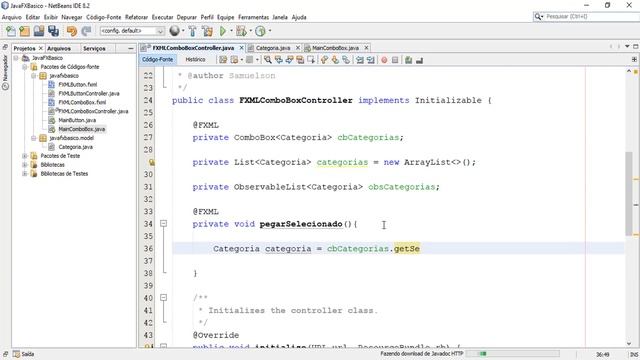Click the Javadoc download progress bar

[x=513, y=353]
